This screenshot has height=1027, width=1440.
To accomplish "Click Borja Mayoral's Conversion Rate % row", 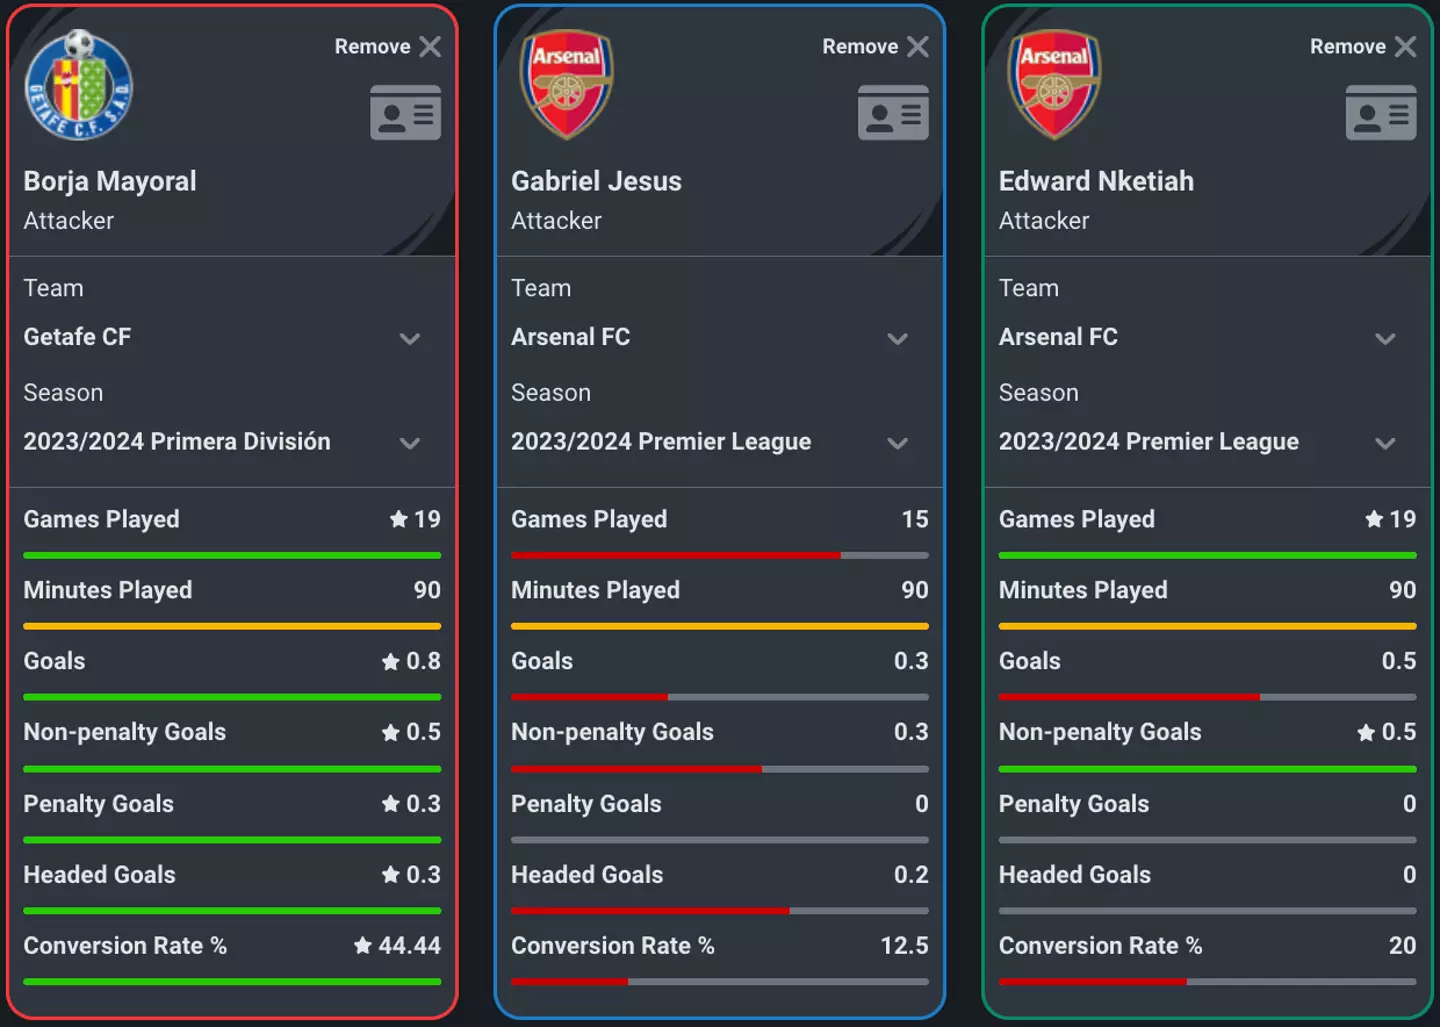I will point(232,946).
